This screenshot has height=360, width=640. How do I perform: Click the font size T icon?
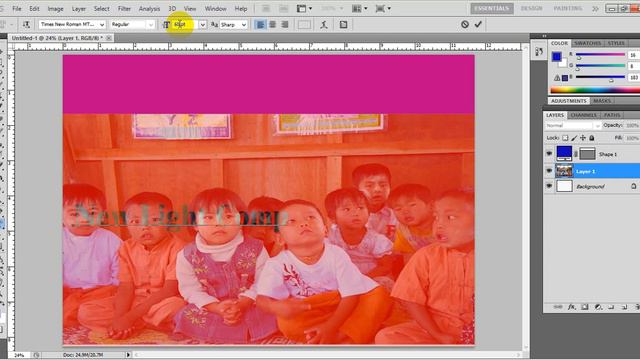pyautogui.click(x=166, y=24)
